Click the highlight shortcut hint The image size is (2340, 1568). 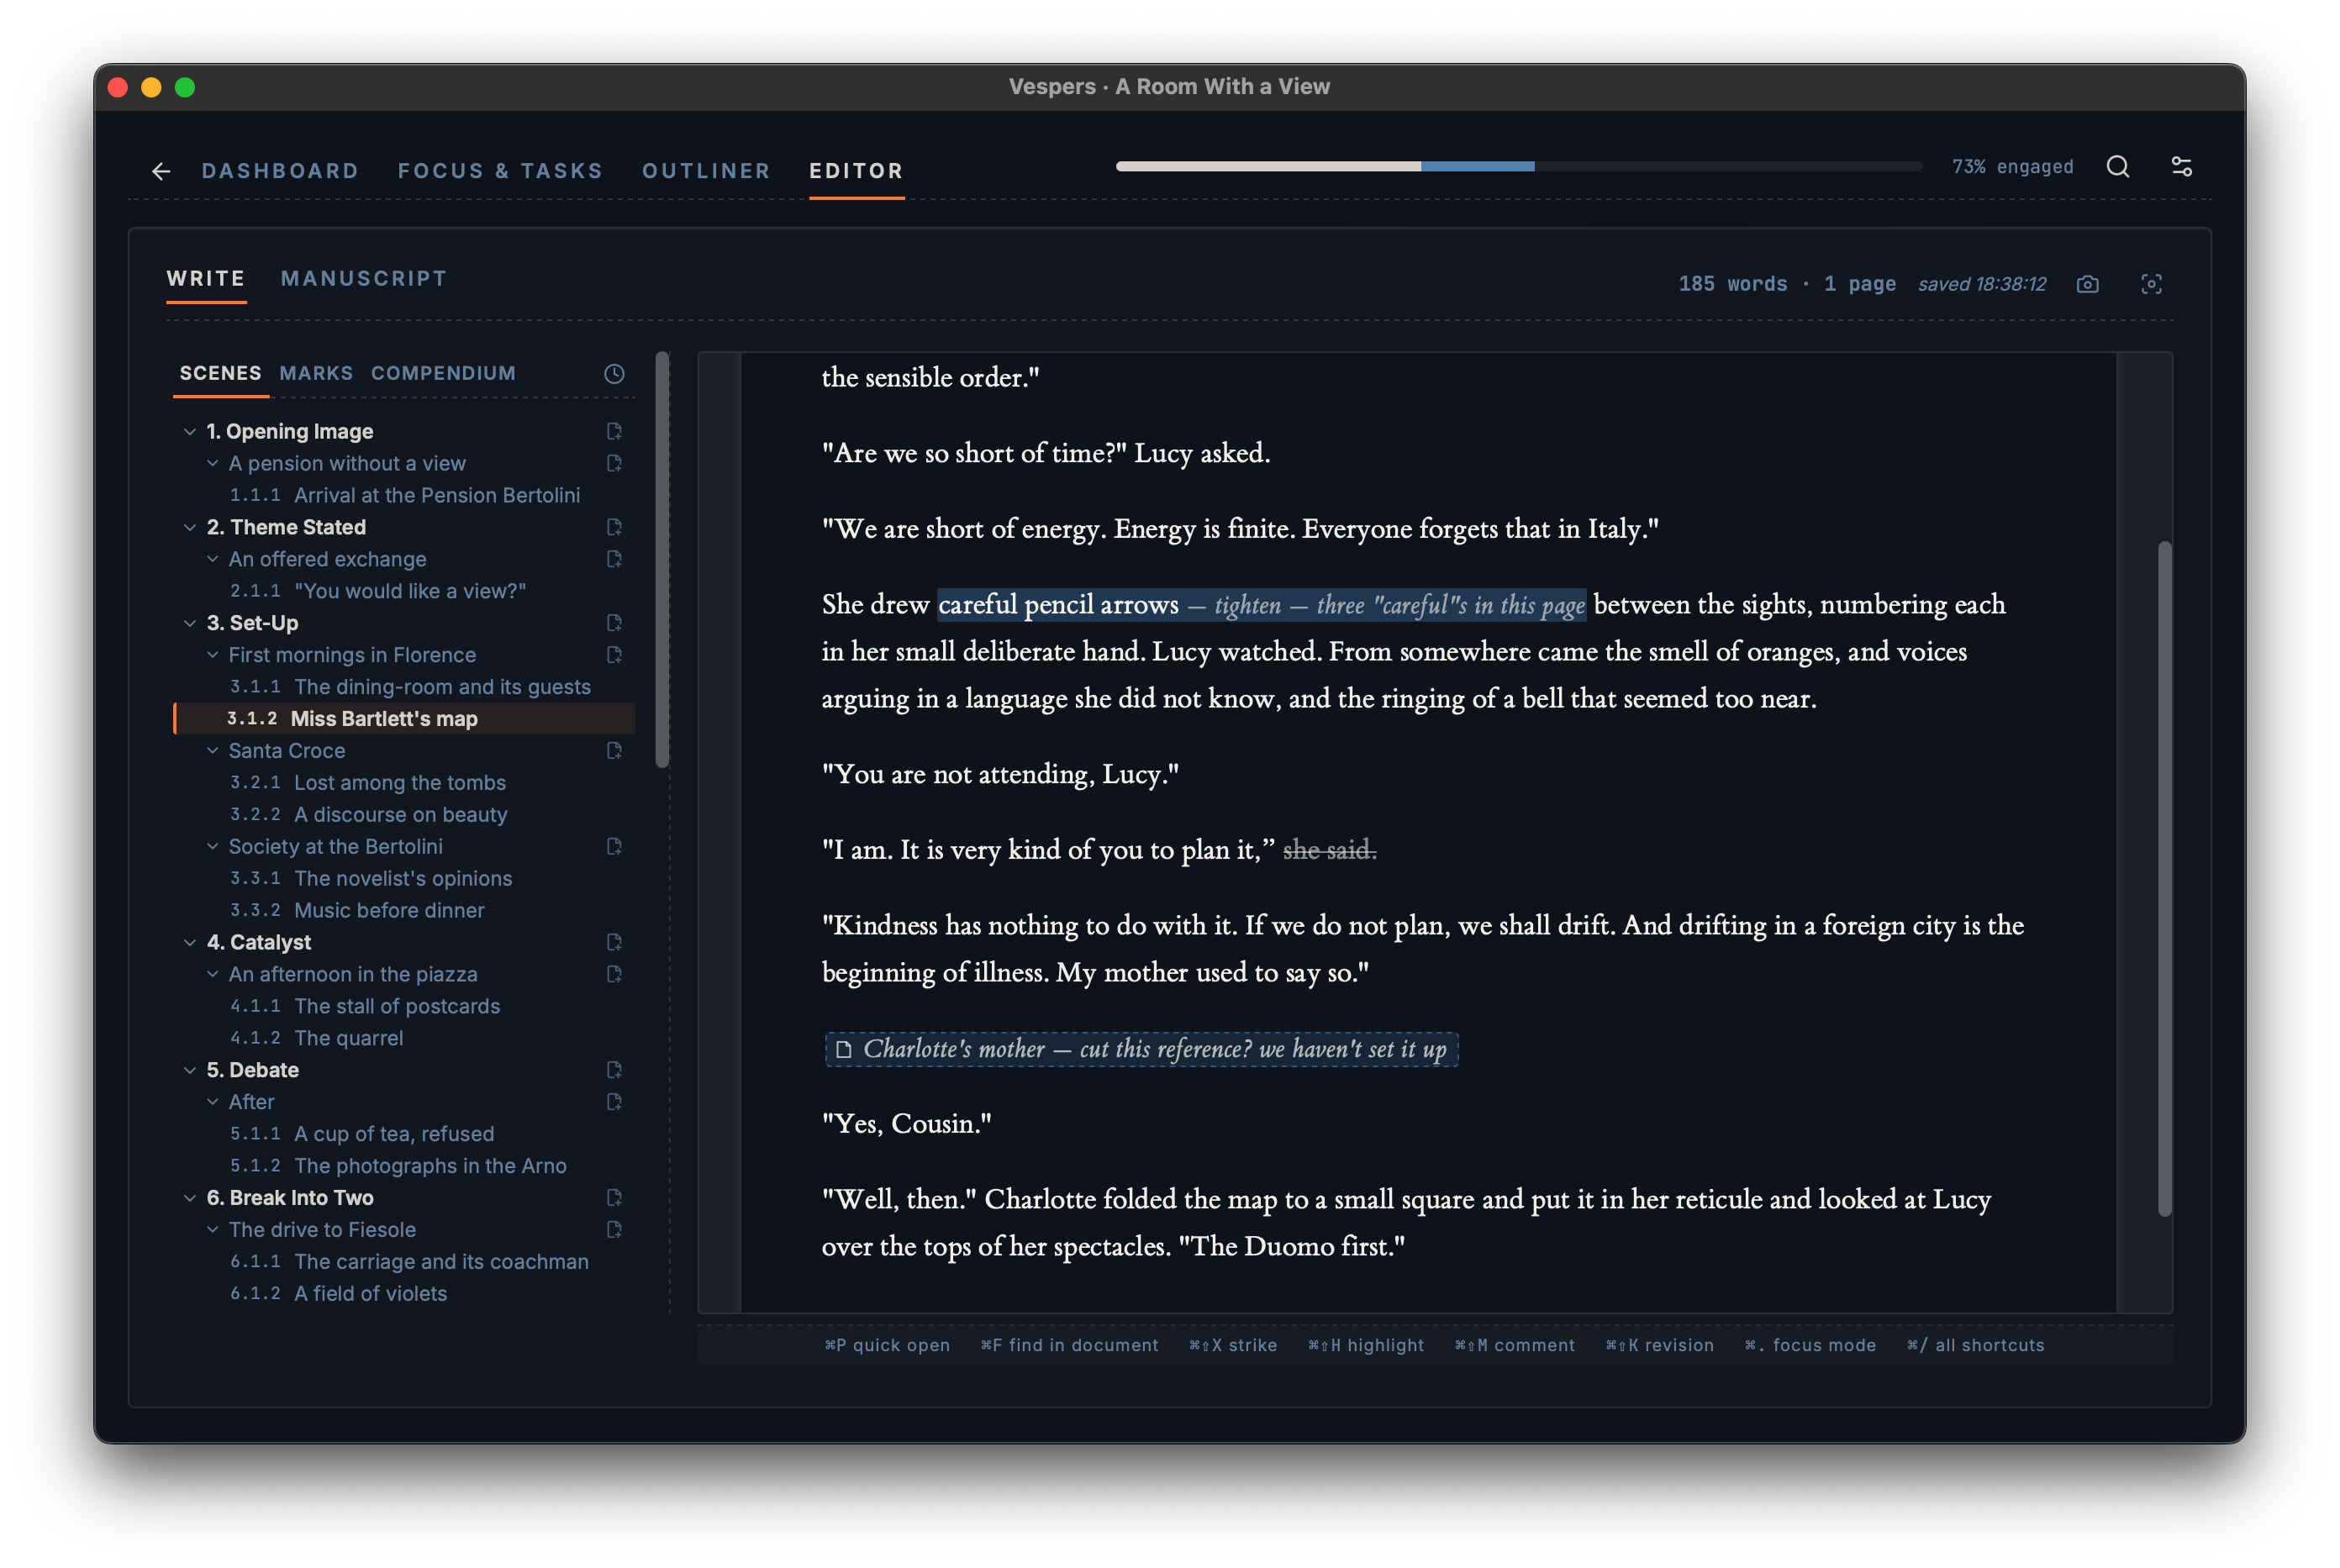tap(1366, 1345)
